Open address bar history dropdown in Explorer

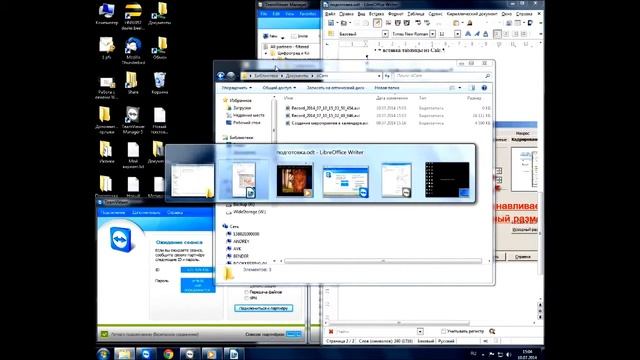[379, 76]
